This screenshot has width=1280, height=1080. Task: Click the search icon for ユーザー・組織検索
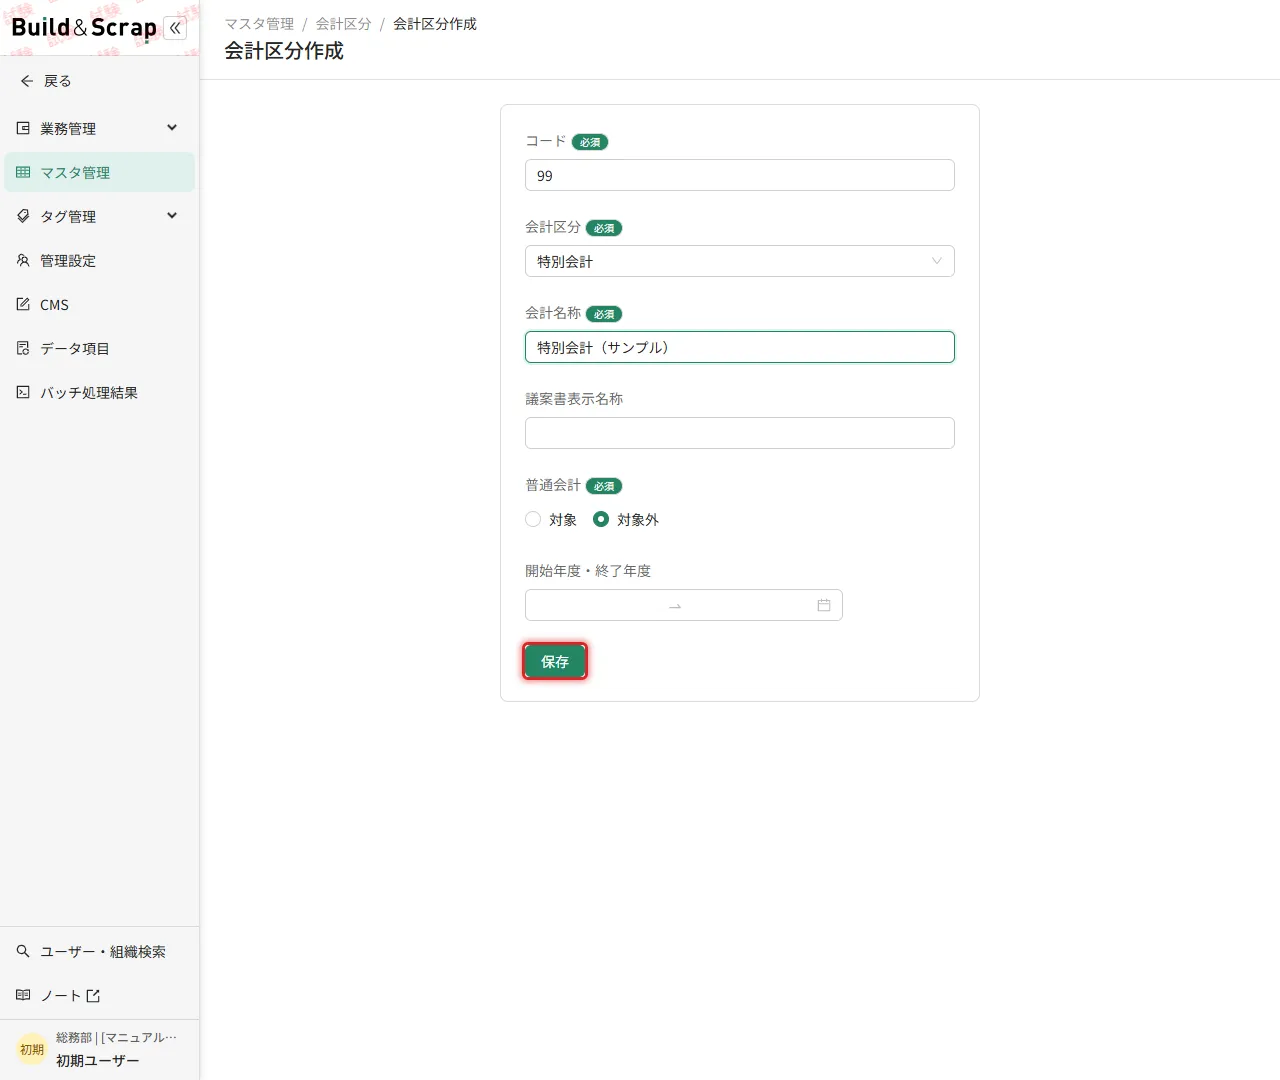coord(23,951)
